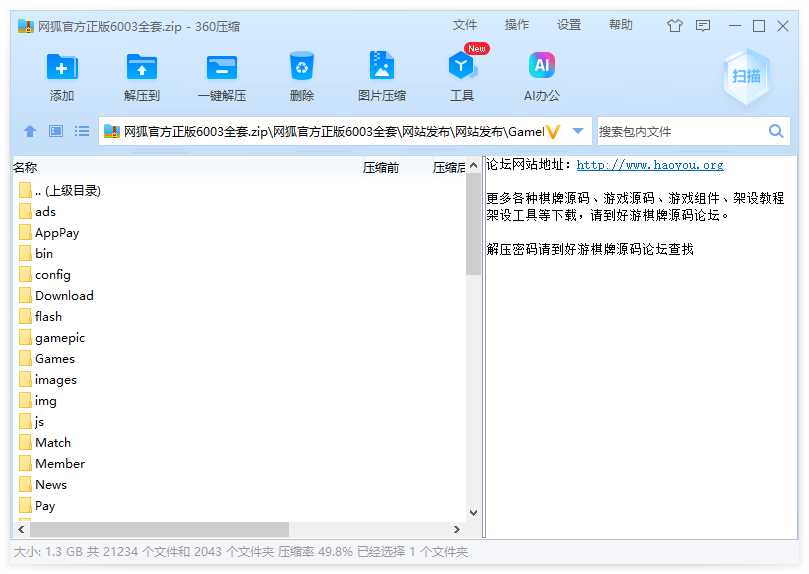Click the status bar size and file count text
This screenshot has width=809, height=574.
coord(240,552)
